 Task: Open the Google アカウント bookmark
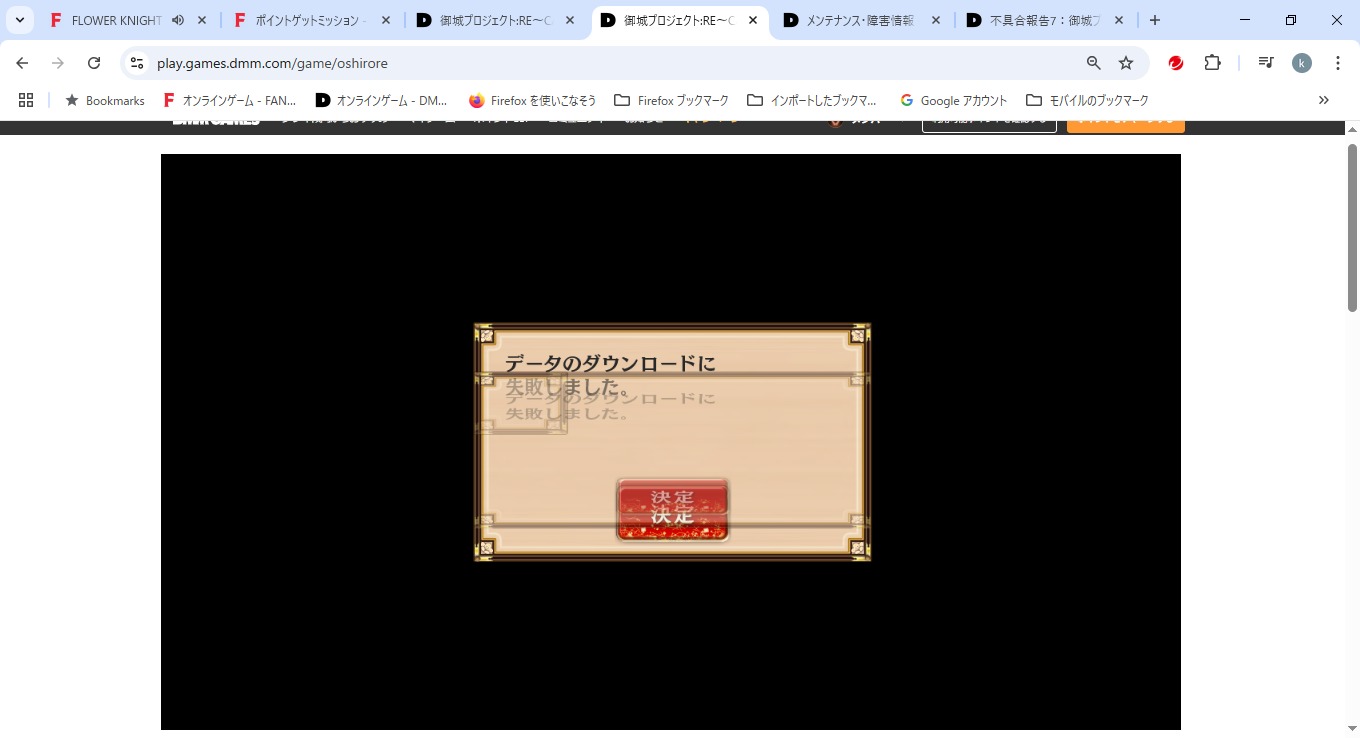[x=954, y=100]
